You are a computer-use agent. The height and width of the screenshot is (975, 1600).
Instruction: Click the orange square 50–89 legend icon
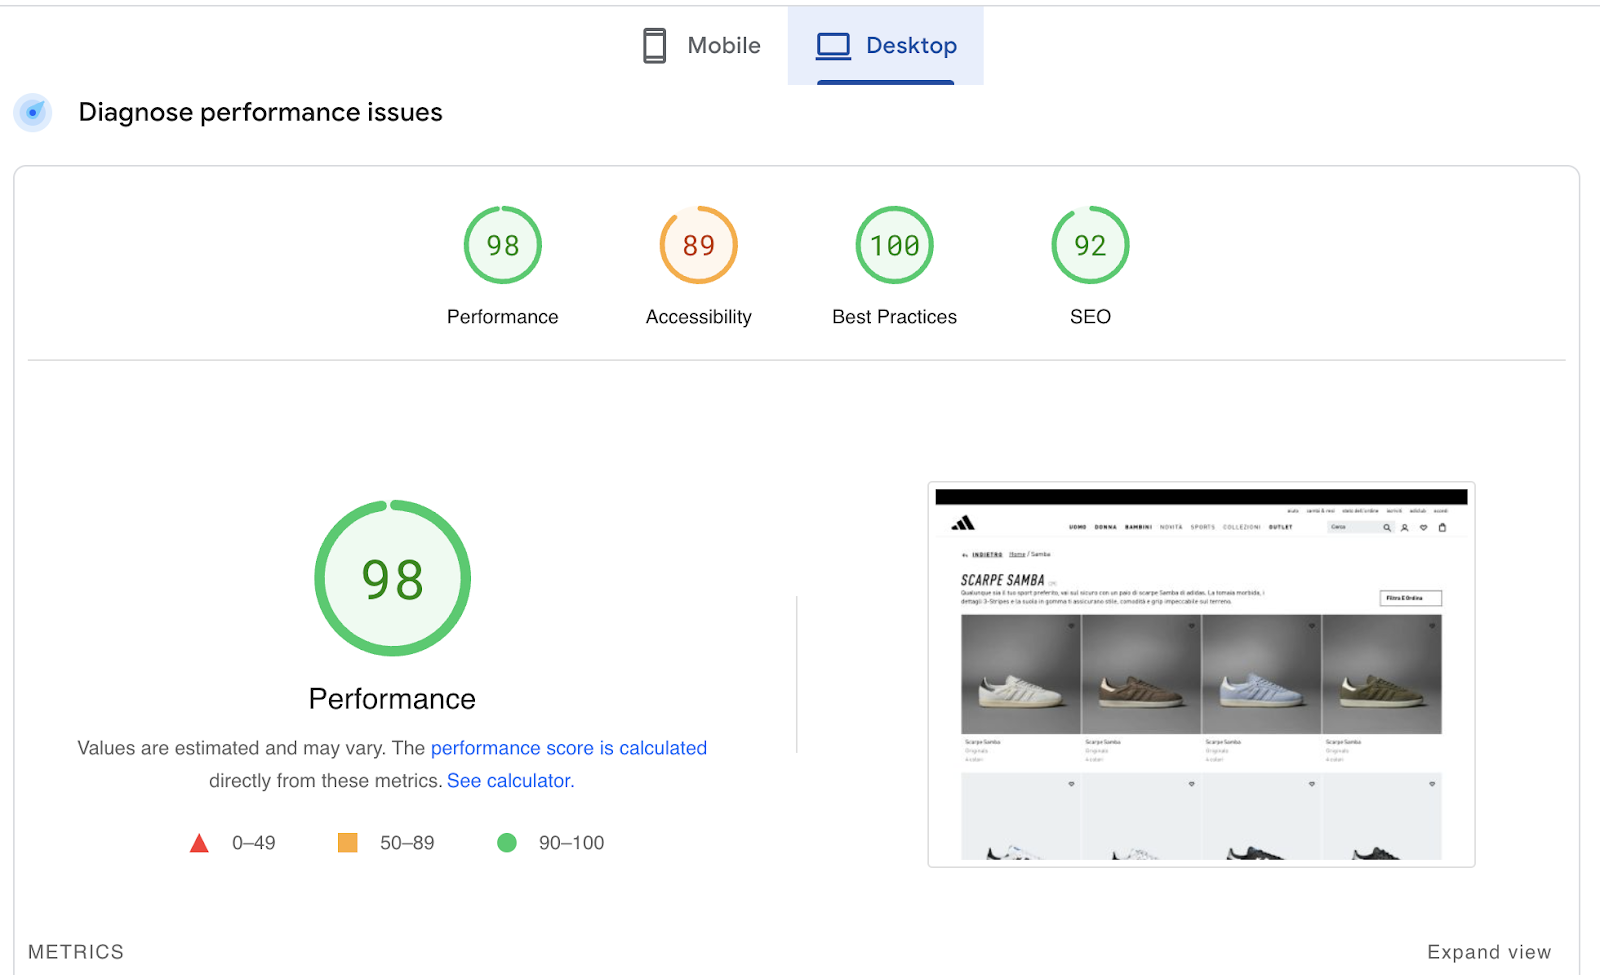(347, 843)
